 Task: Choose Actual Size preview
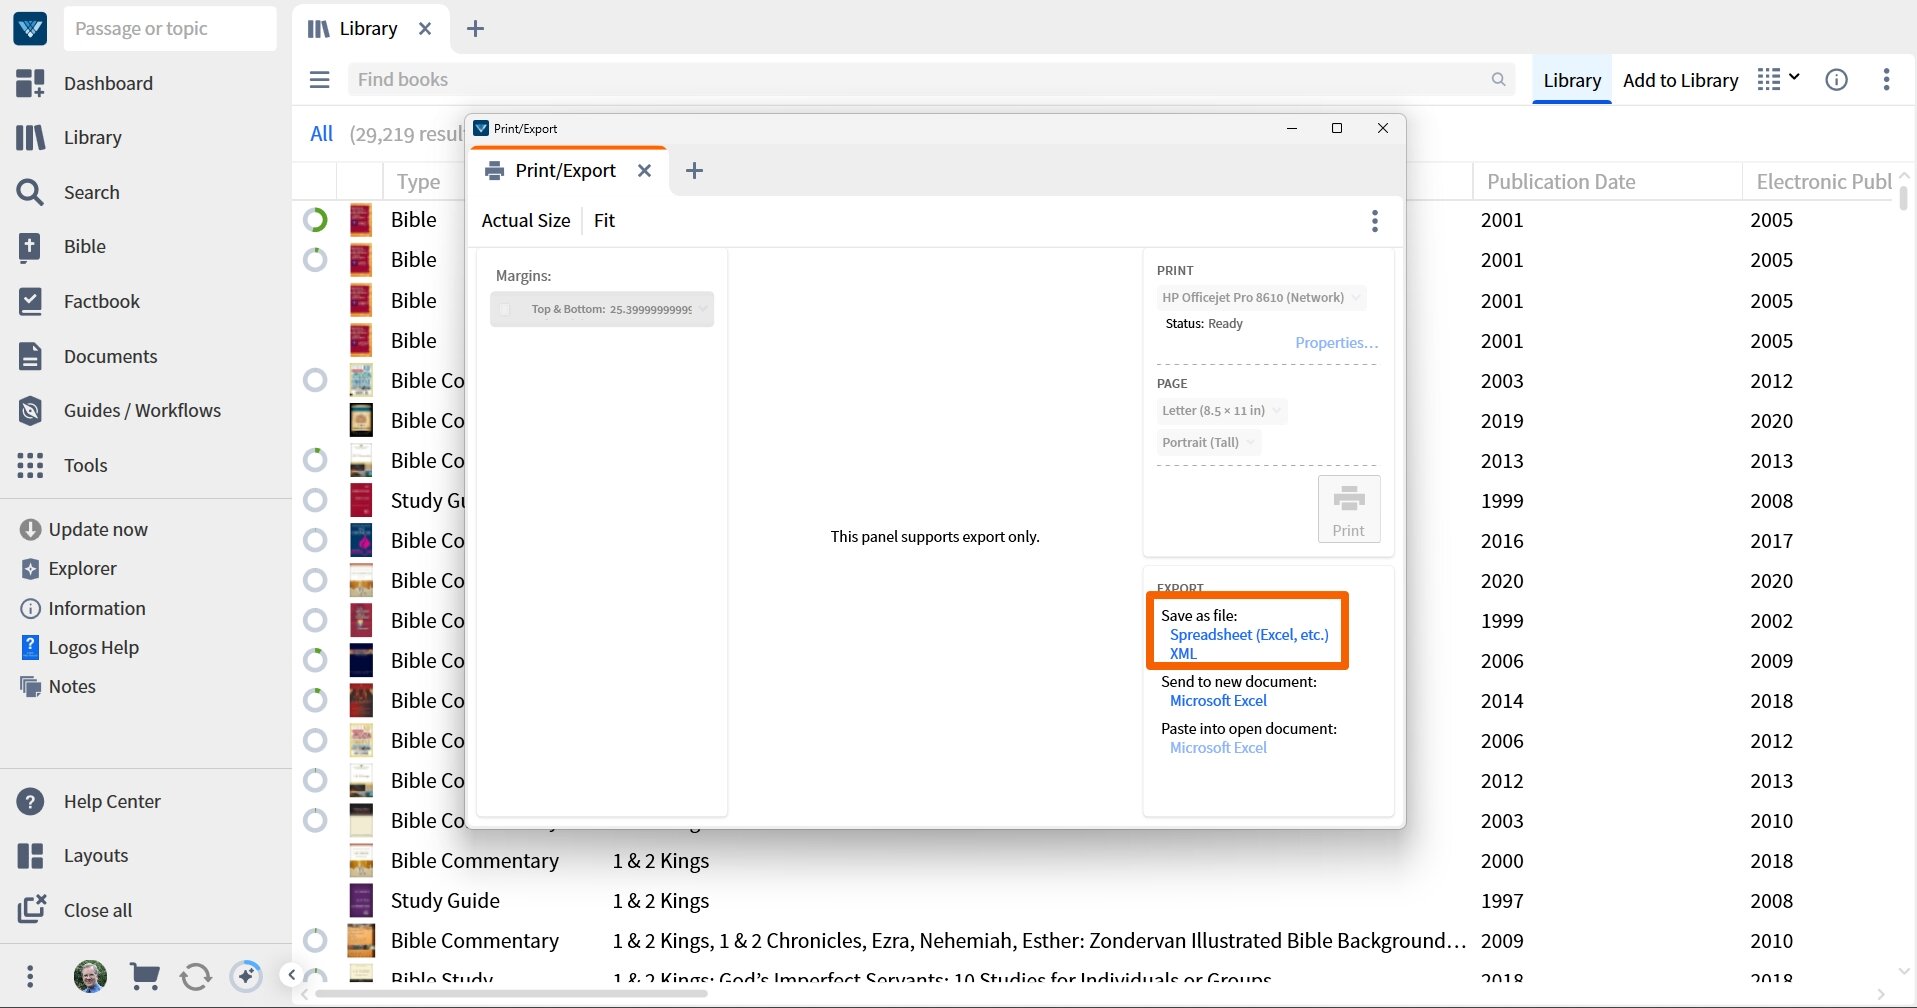[x=525, y=221]
